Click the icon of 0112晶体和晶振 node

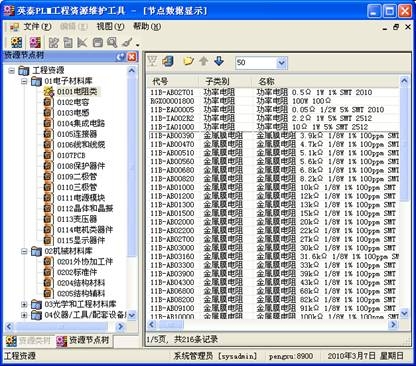(49, 209)
